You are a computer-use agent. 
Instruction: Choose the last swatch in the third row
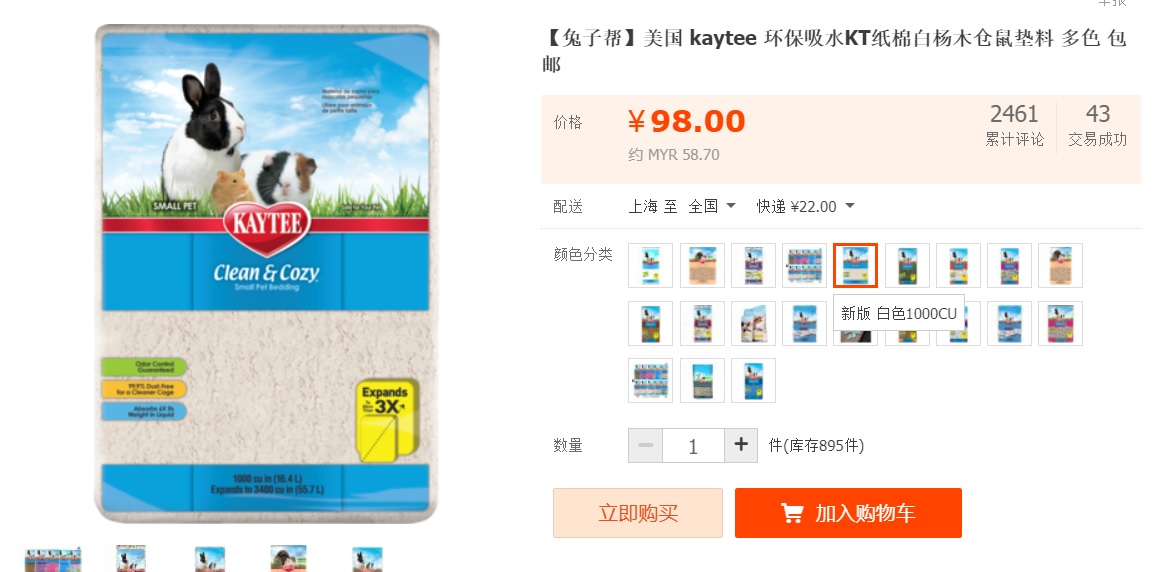(x=753, y=380)
